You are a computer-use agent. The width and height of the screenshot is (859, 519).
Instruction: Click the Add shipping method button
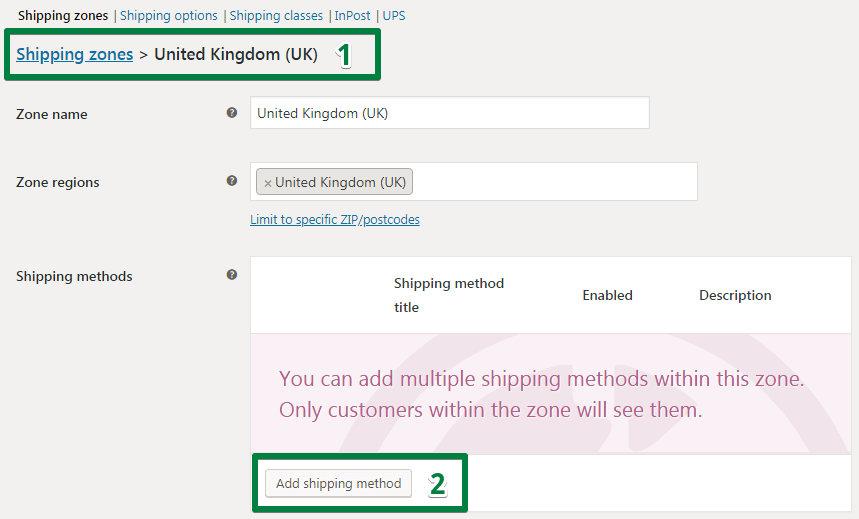tap(338, 483)
